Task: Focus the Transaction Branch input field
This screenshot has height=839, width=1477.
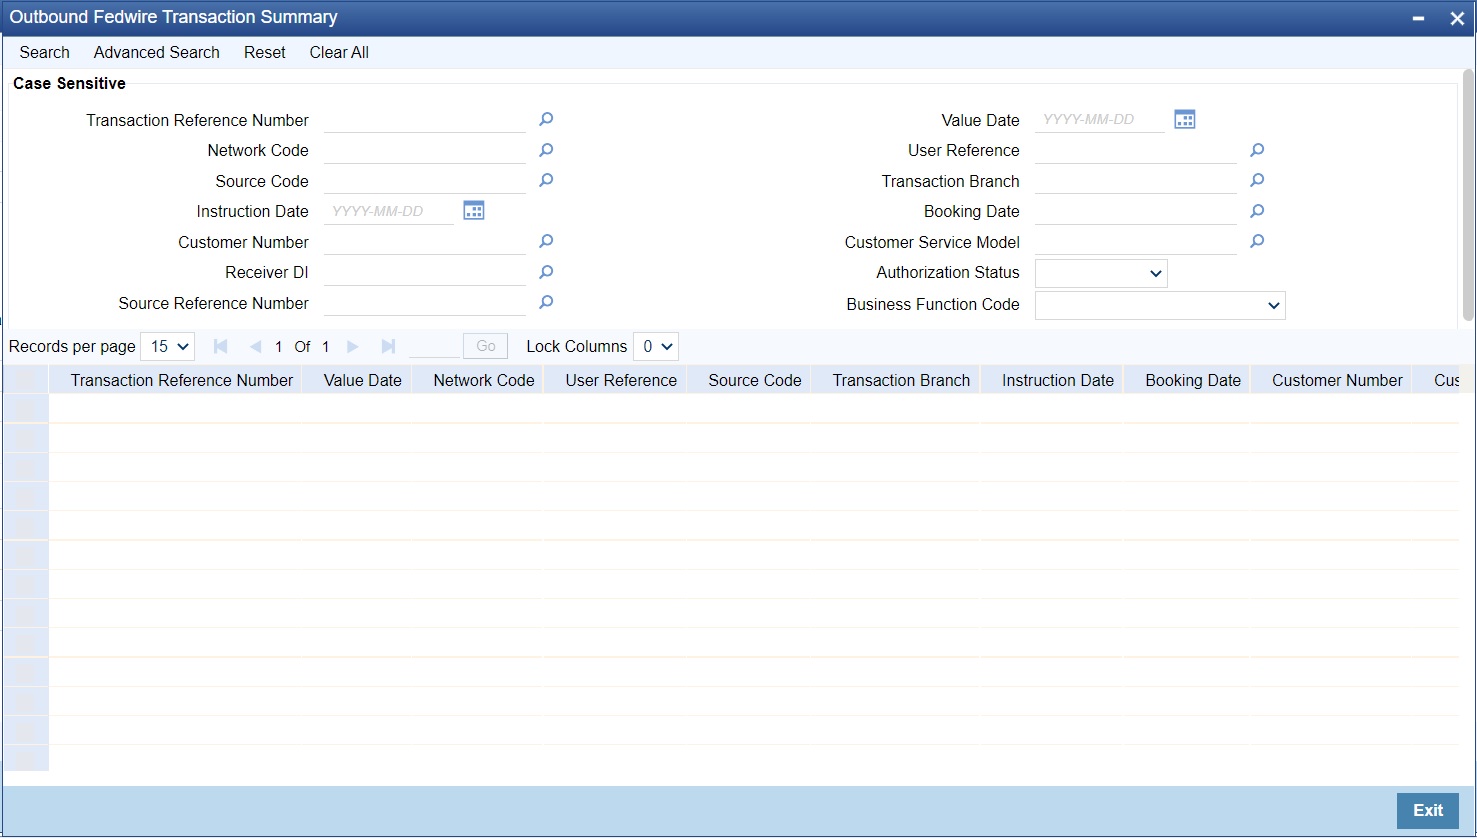Action: coord(1136,181)
